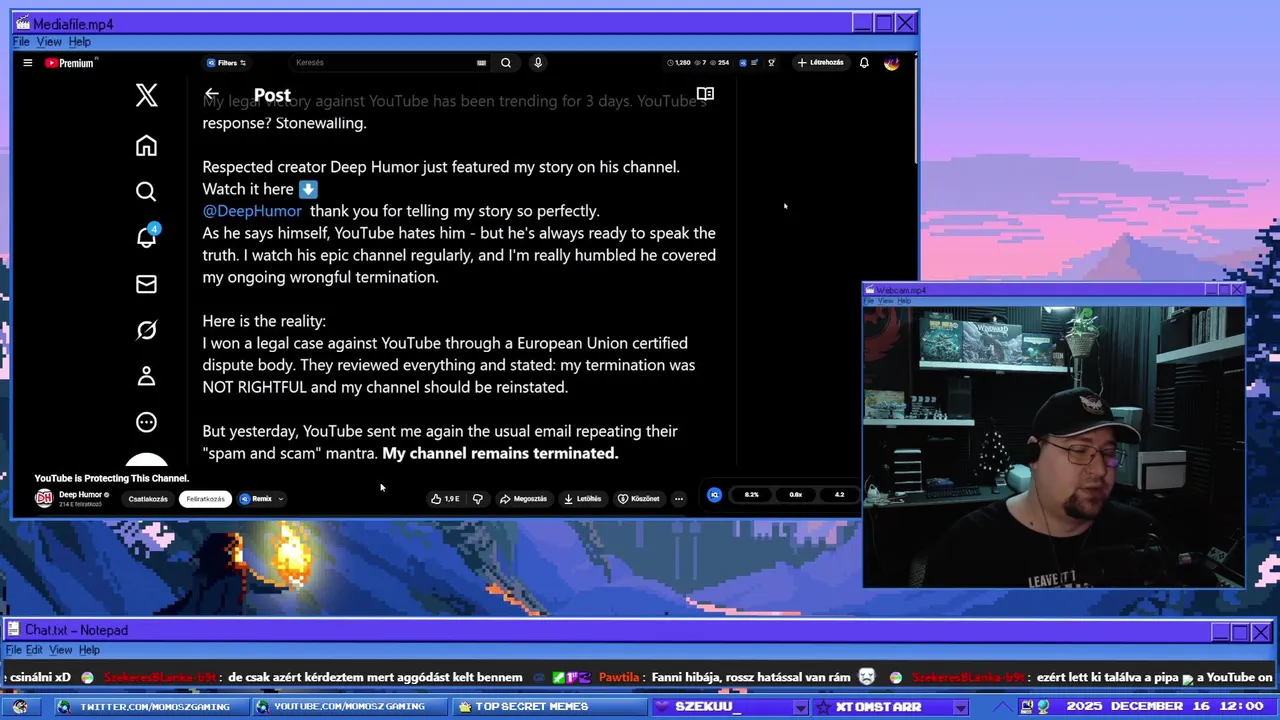Click the YouTube search magnifier button

click(506, 63)
